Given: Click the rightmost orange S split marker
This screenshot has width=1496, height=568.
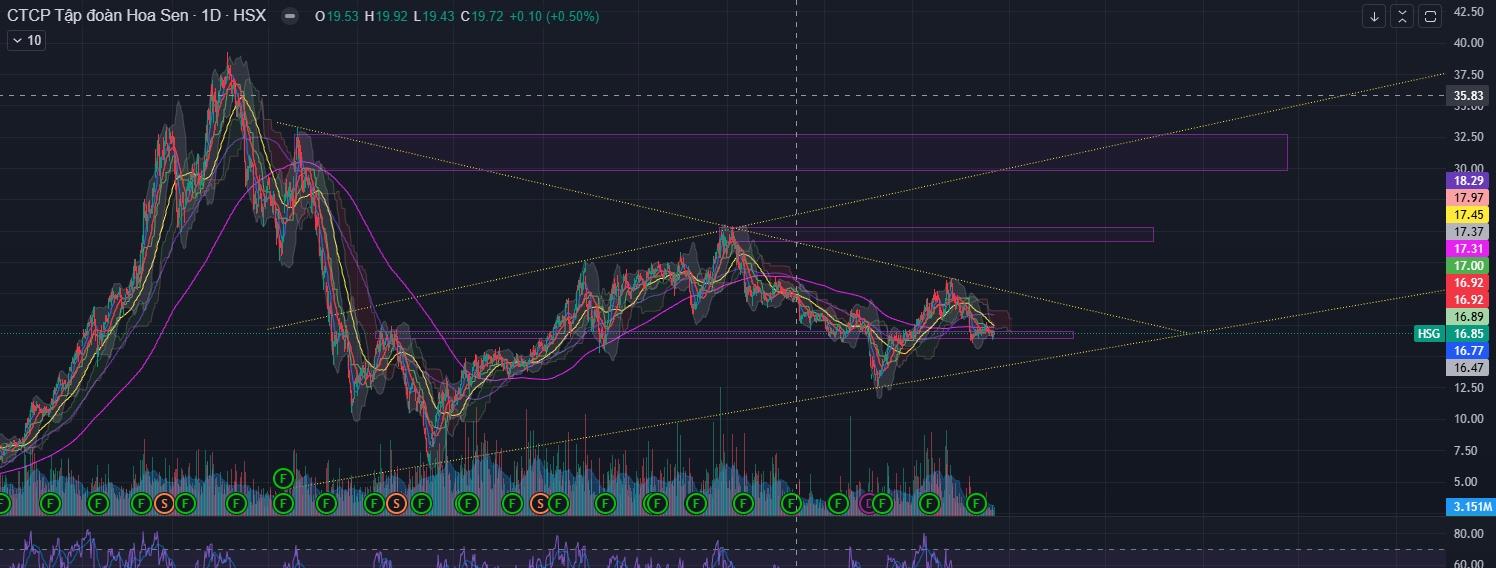Looking at the screenshot, I should [540, 502].
